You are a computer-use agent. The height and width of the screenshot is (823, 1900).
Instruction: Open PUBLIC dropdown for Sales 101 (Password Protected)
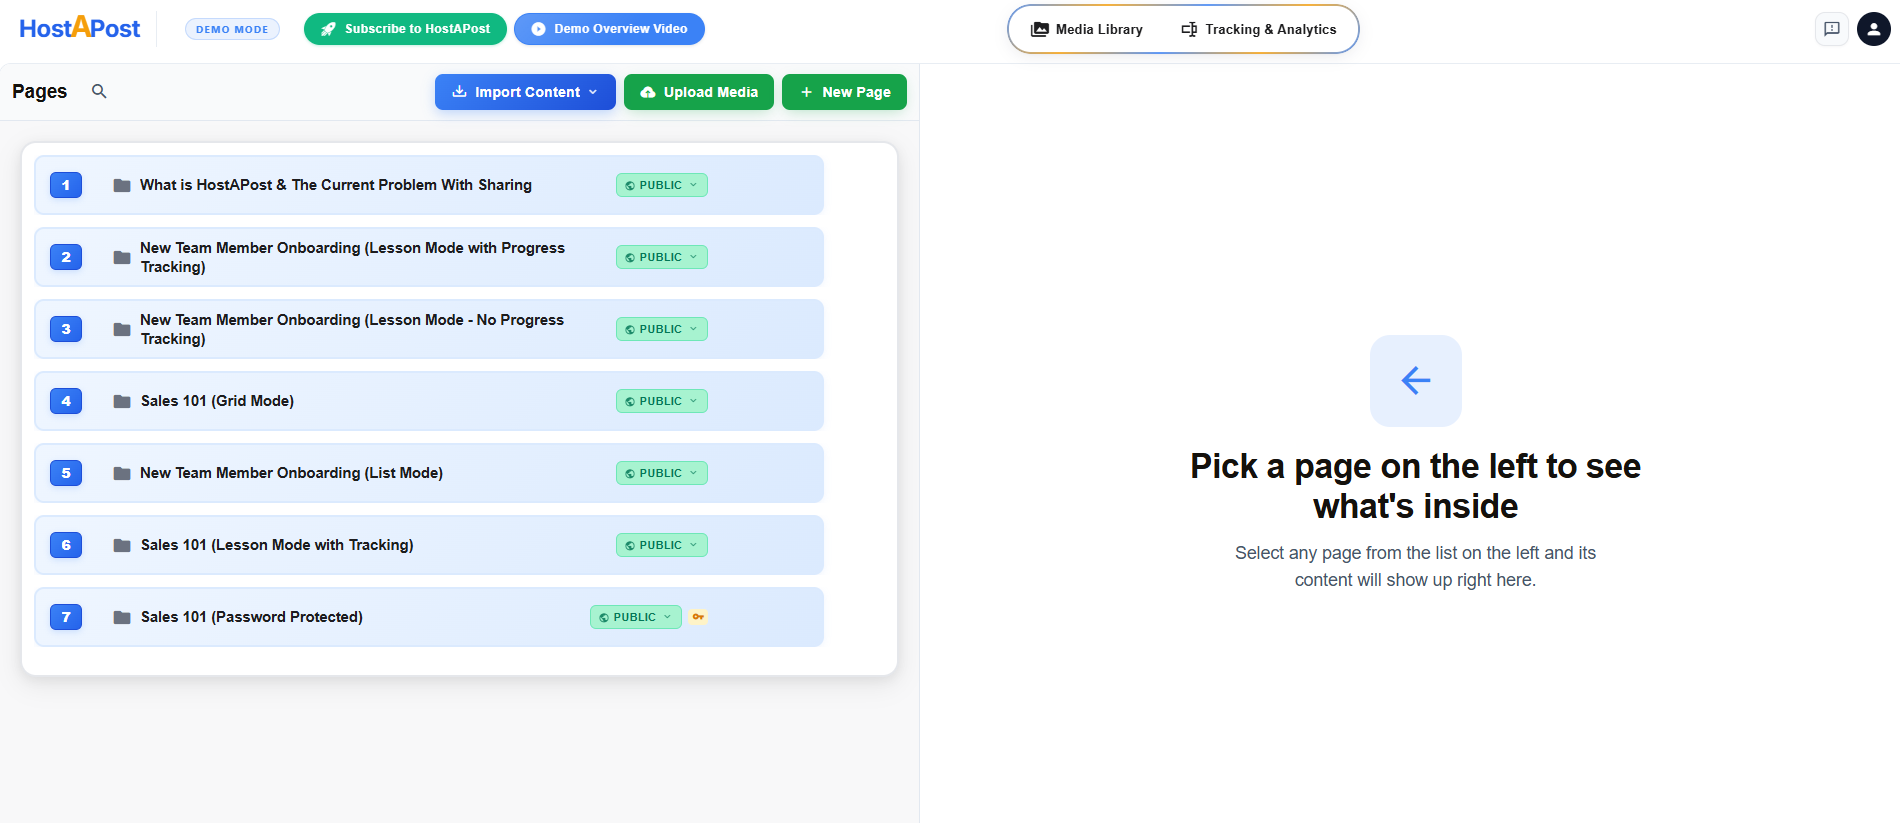pyautogui.click(x=635, y=617)
